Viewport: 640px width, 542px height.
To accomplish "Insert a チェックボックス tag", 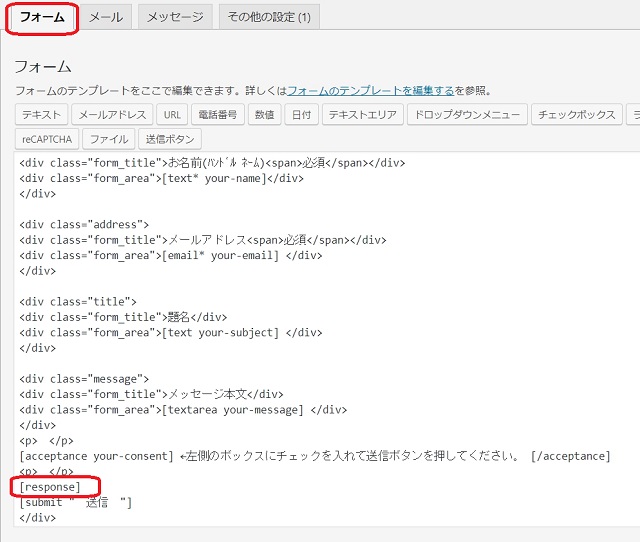I will click(576, 115).
